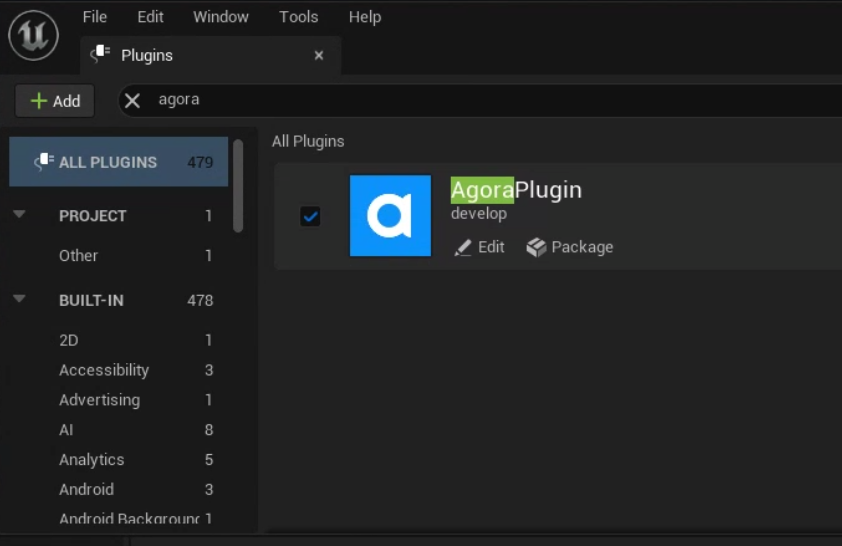Viewport: 842px width, 546px height.
Task: Click the green plus Add icon
Action: pos(39,101)
